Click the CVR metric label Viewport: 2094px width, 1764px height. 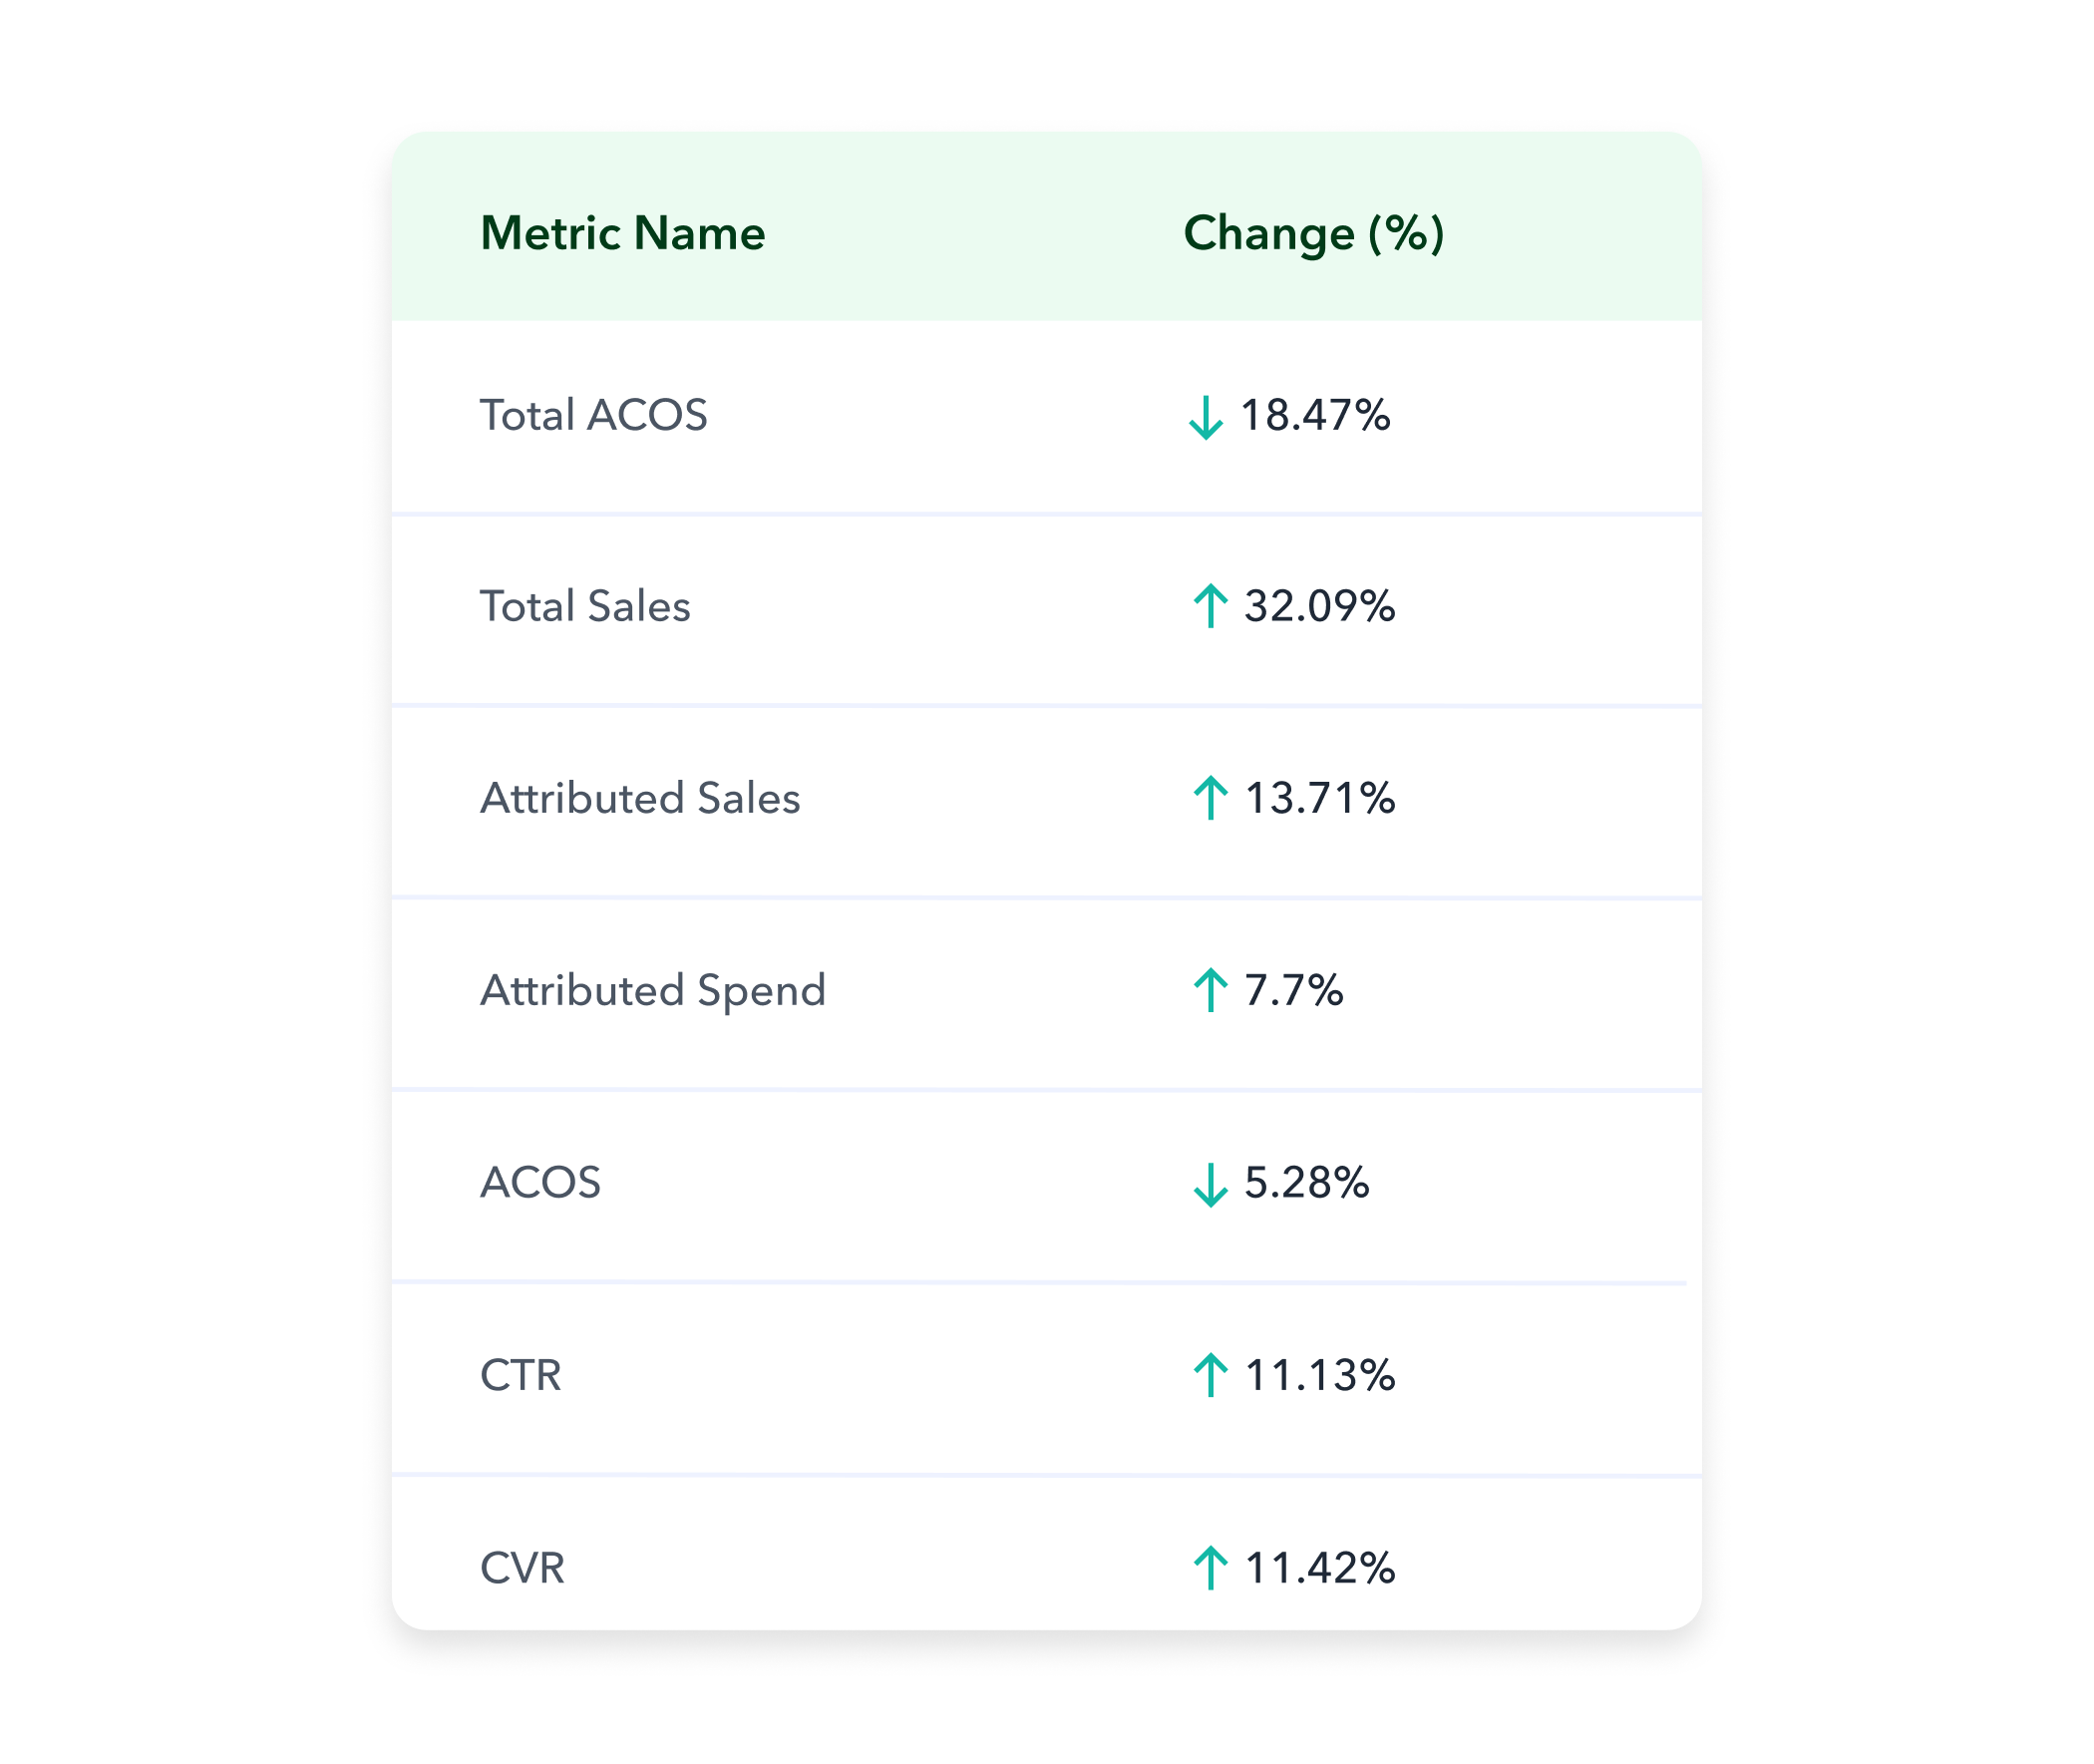coord(522,1567)
